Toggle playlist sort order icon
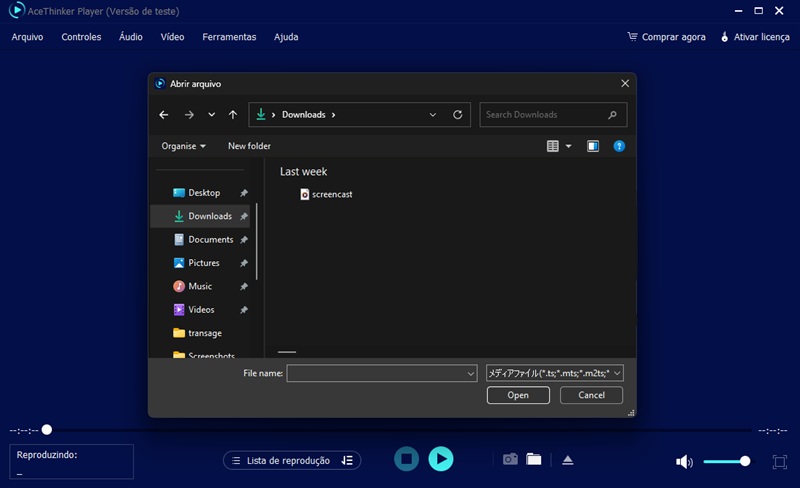The width and height of the screenshot is (800, 488). [347, 460]
